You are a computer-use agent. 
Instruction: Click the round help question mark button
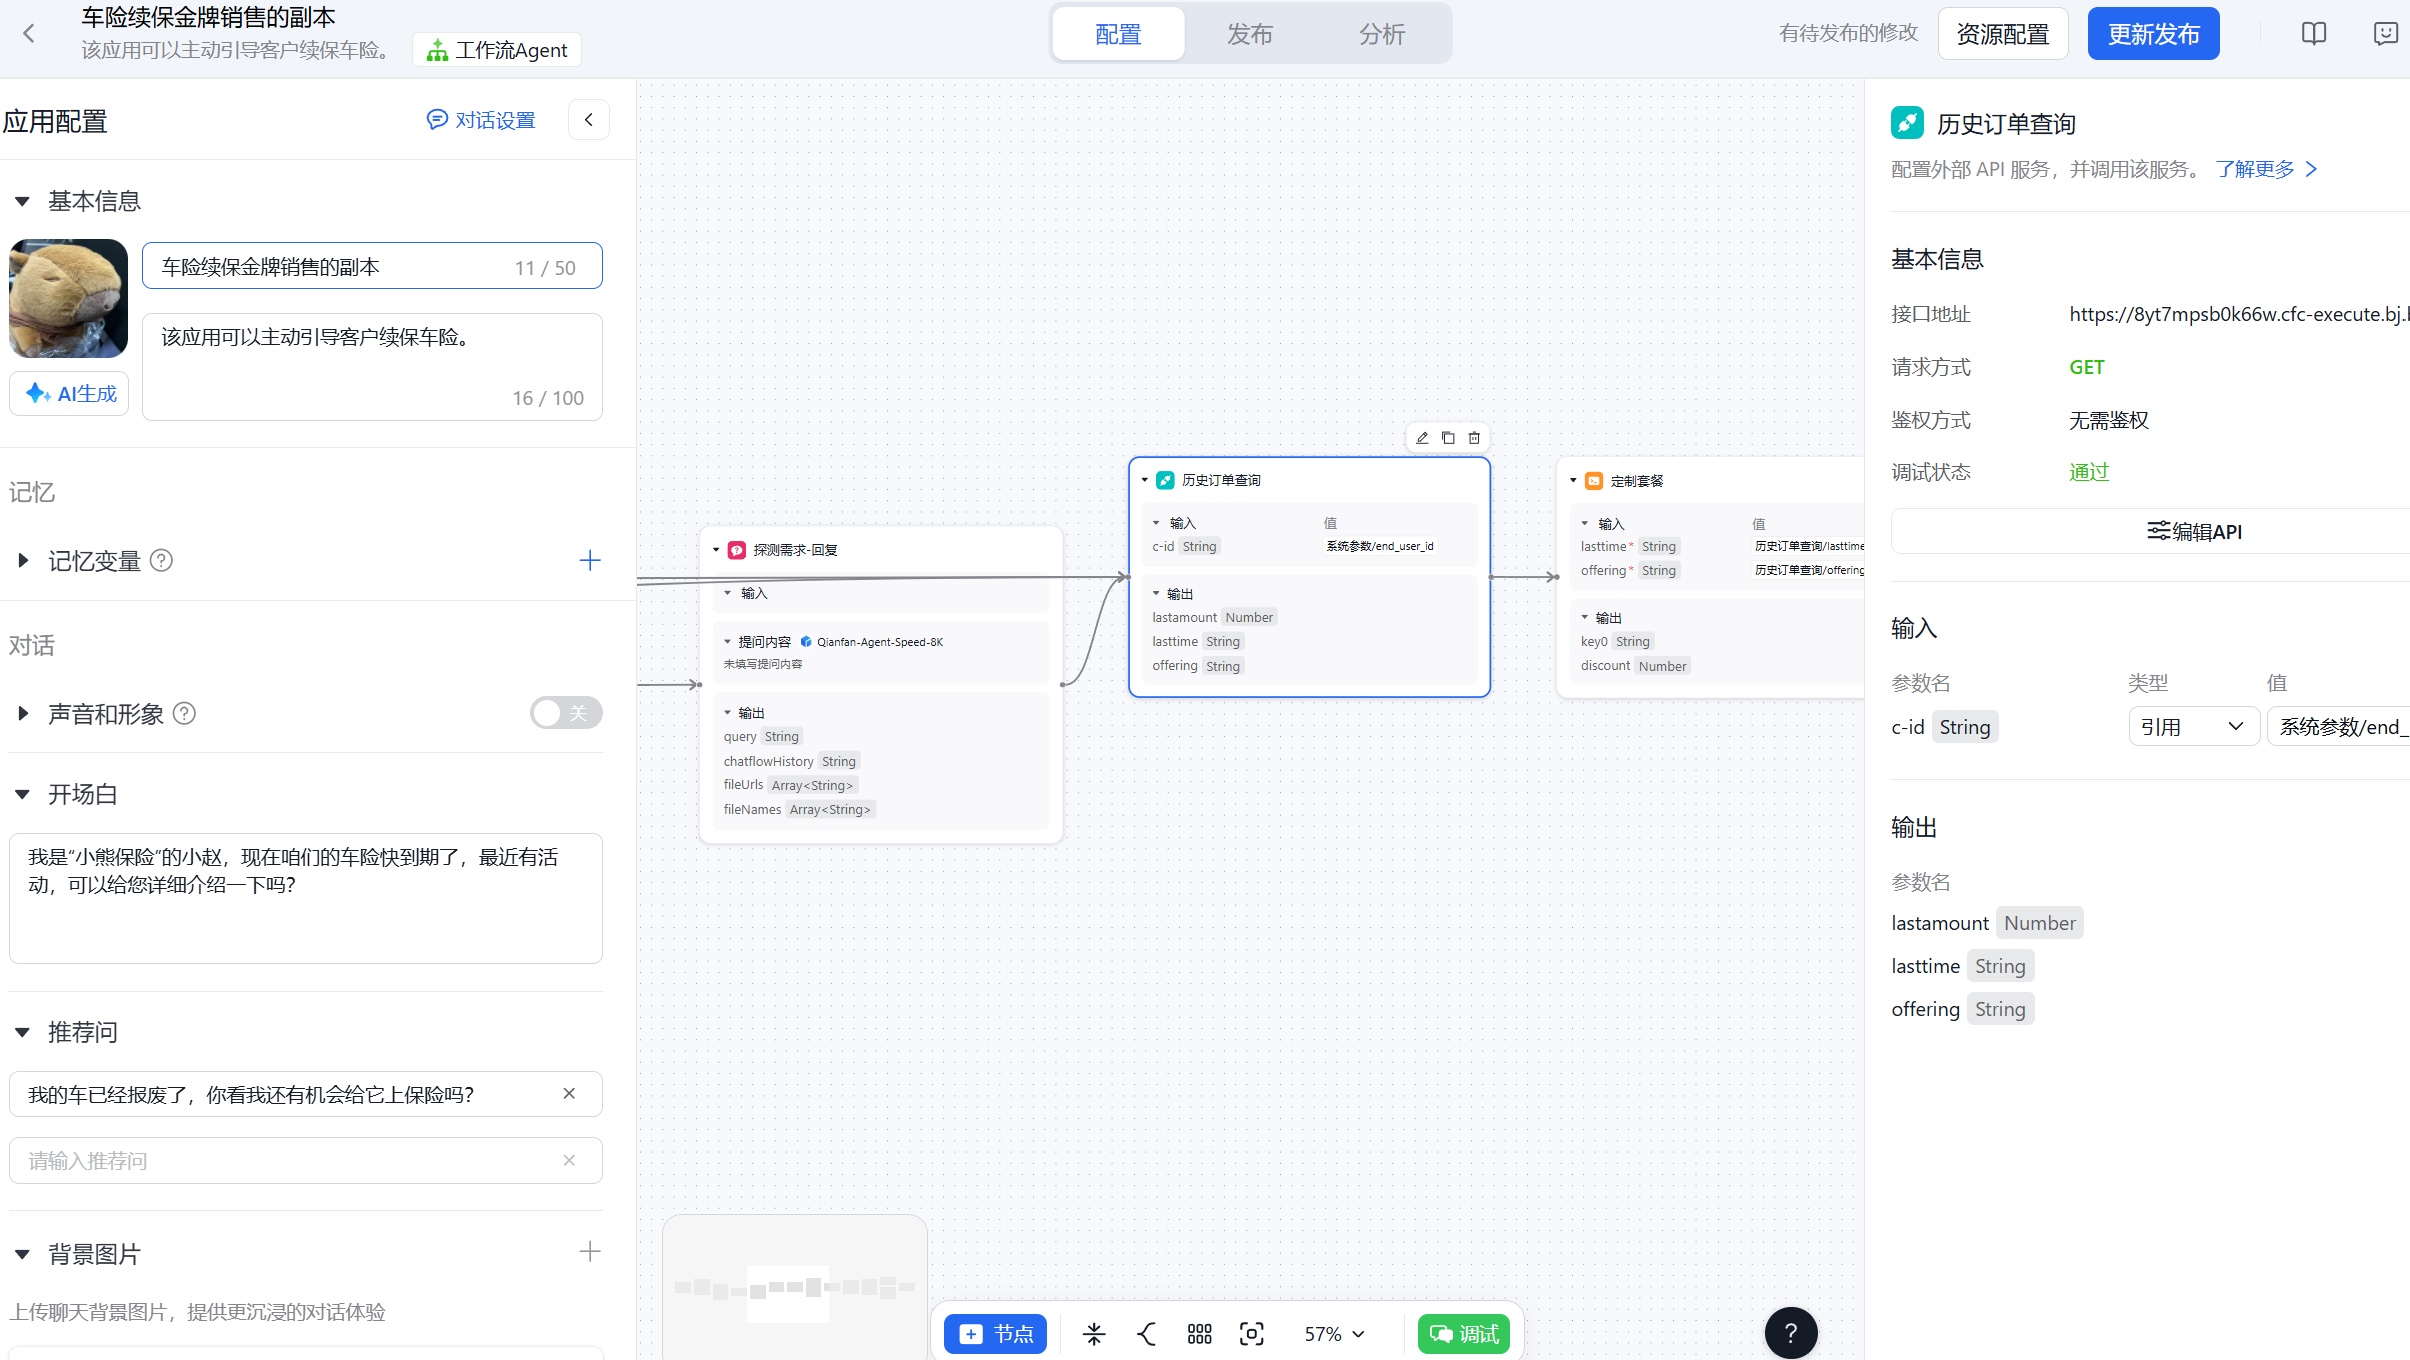pyautogui.click(x=1790, y=1332)
